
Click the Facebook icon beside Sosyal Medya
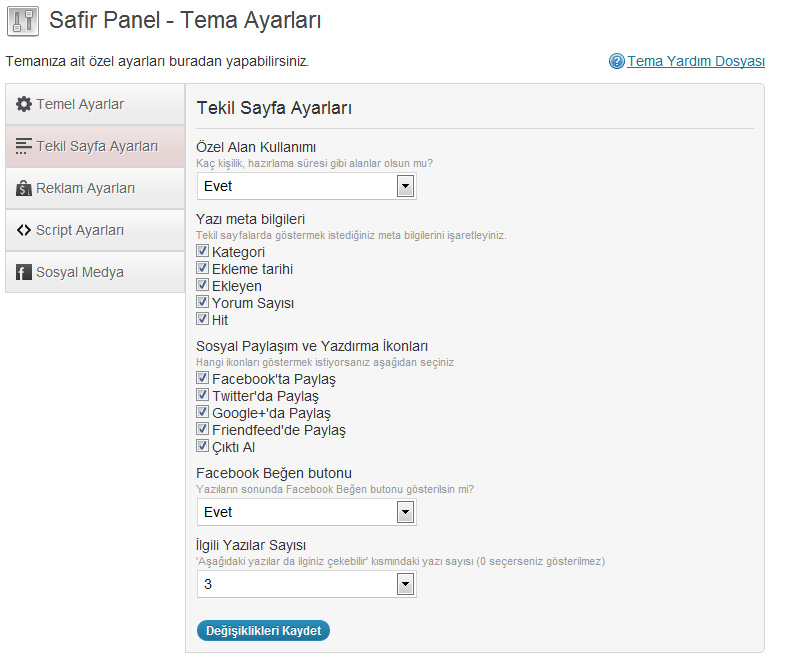click(x=24, y=272)
